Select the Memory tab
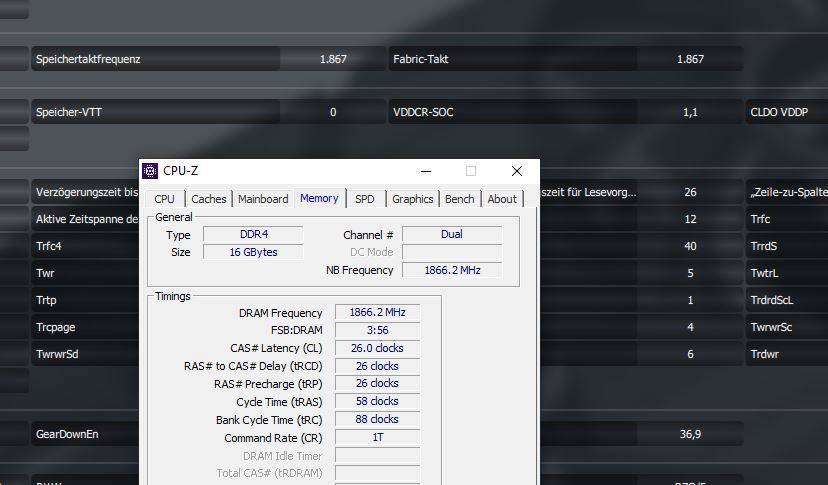 (x=319, y=198)
